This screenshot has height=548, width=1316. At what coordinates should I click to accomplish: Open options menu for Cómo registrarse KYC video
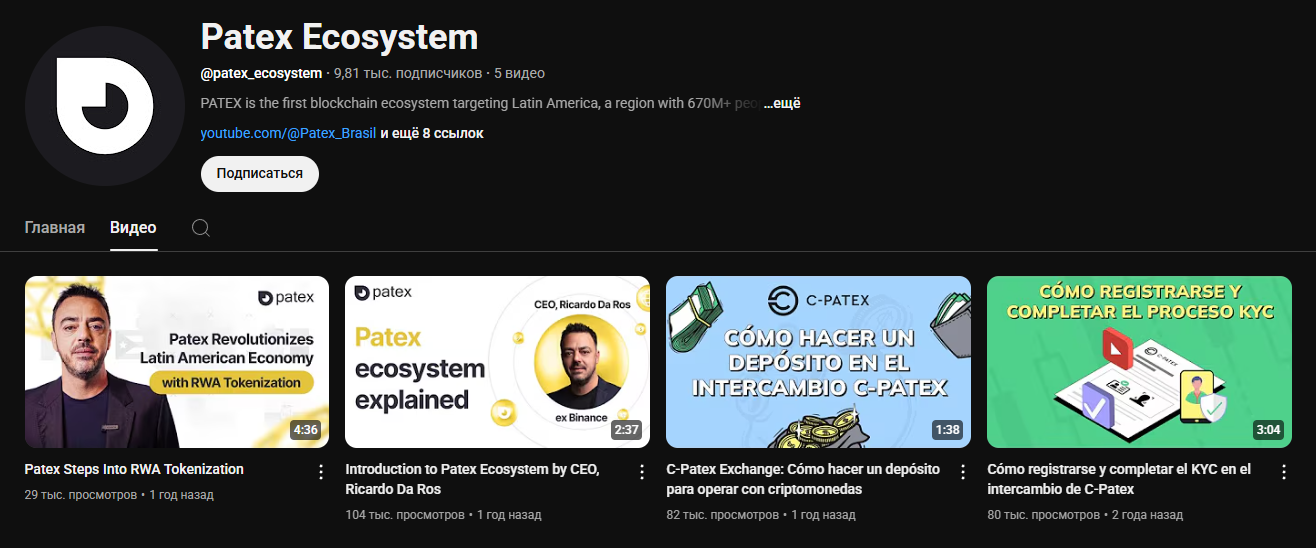tap(1284, 471)
